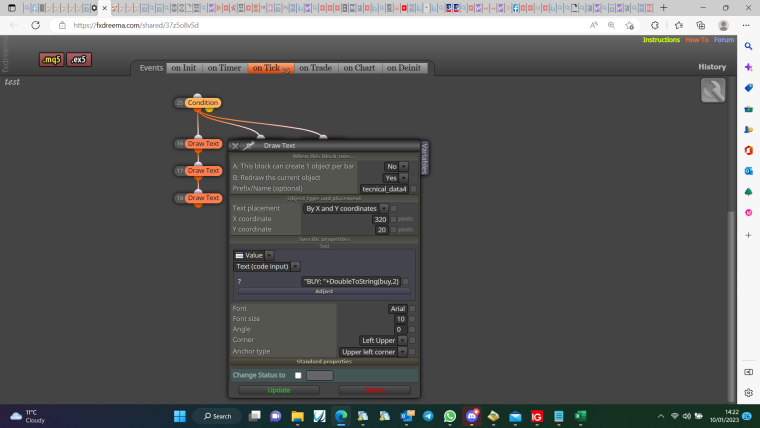760x428 pixels.
Task: Switch to the on Trade tab
Action: tap(316, 68)
